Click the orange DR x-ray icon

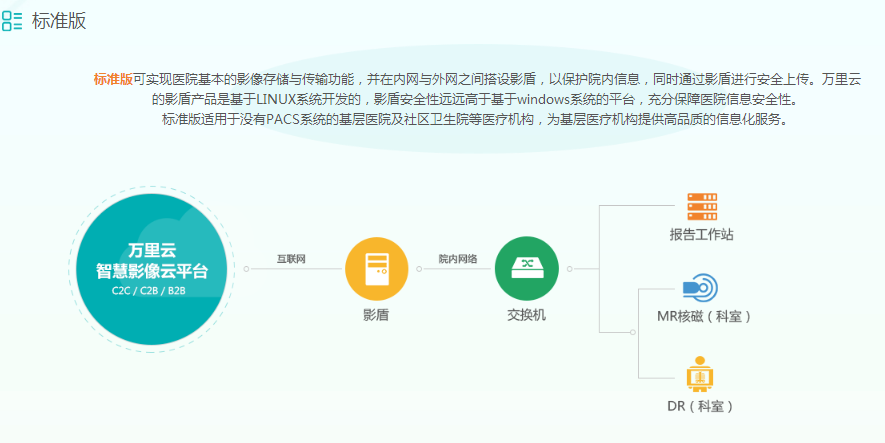(700, 374)
